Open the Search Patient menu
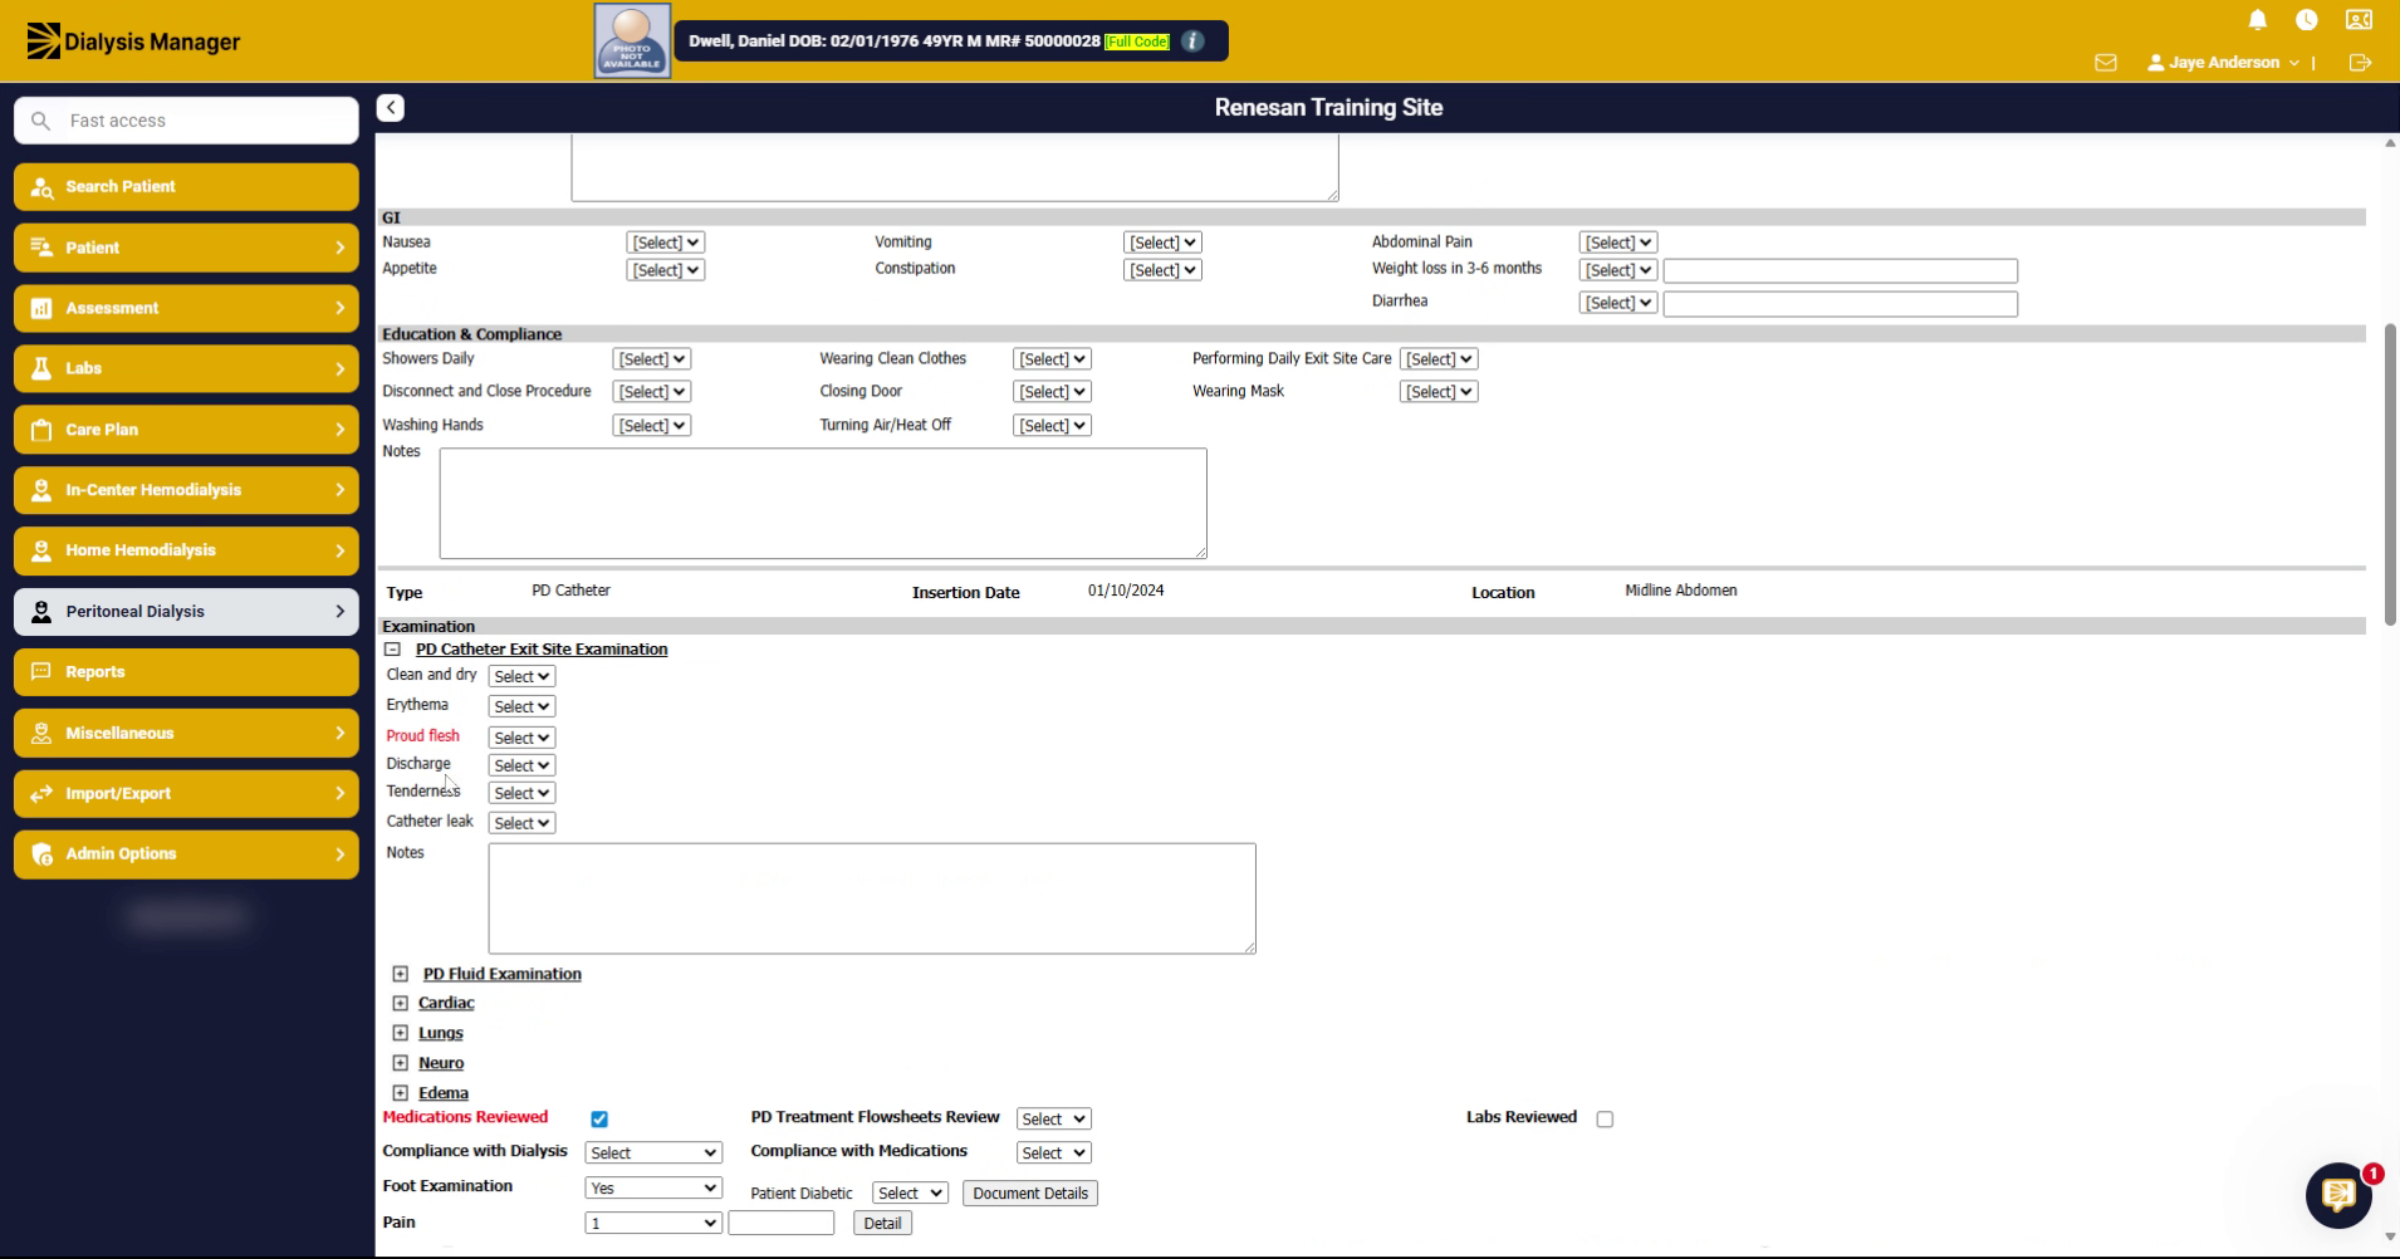Viewport: 2400px width, 1259px height. [186, 187]
